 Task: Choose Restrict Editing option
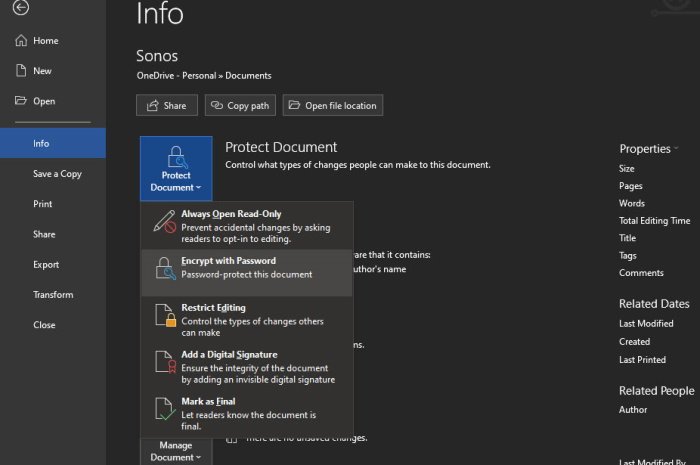247,320
